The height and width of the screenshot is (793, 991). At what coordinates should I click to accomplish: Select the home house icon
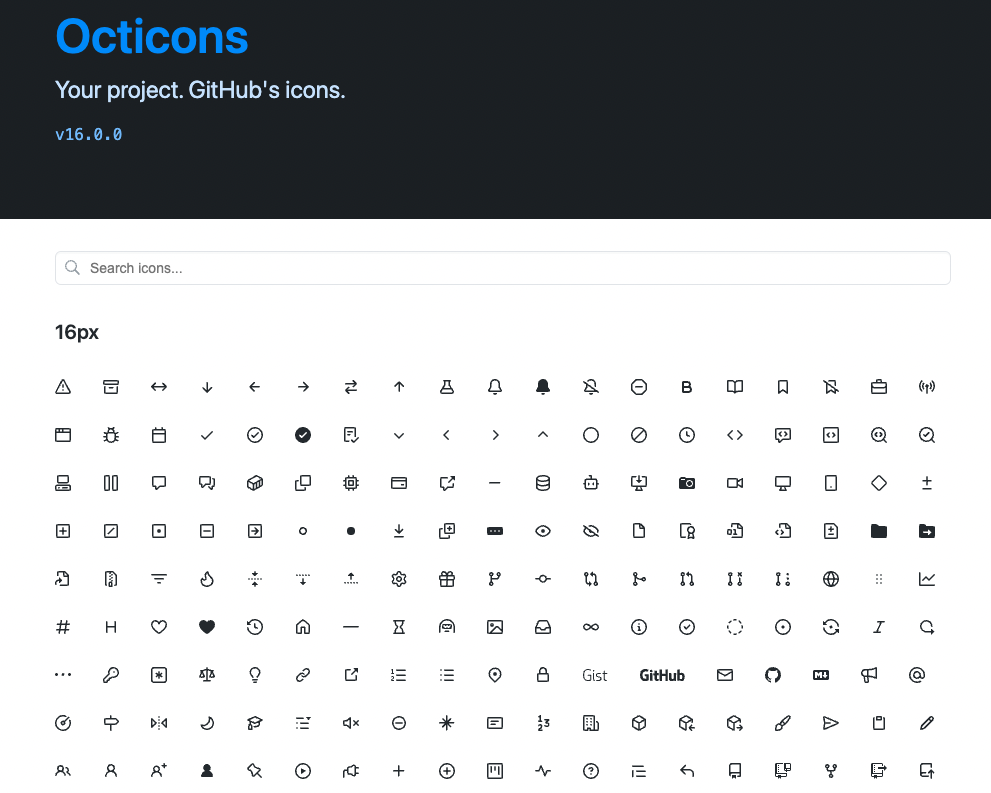[x=303, y=627]
